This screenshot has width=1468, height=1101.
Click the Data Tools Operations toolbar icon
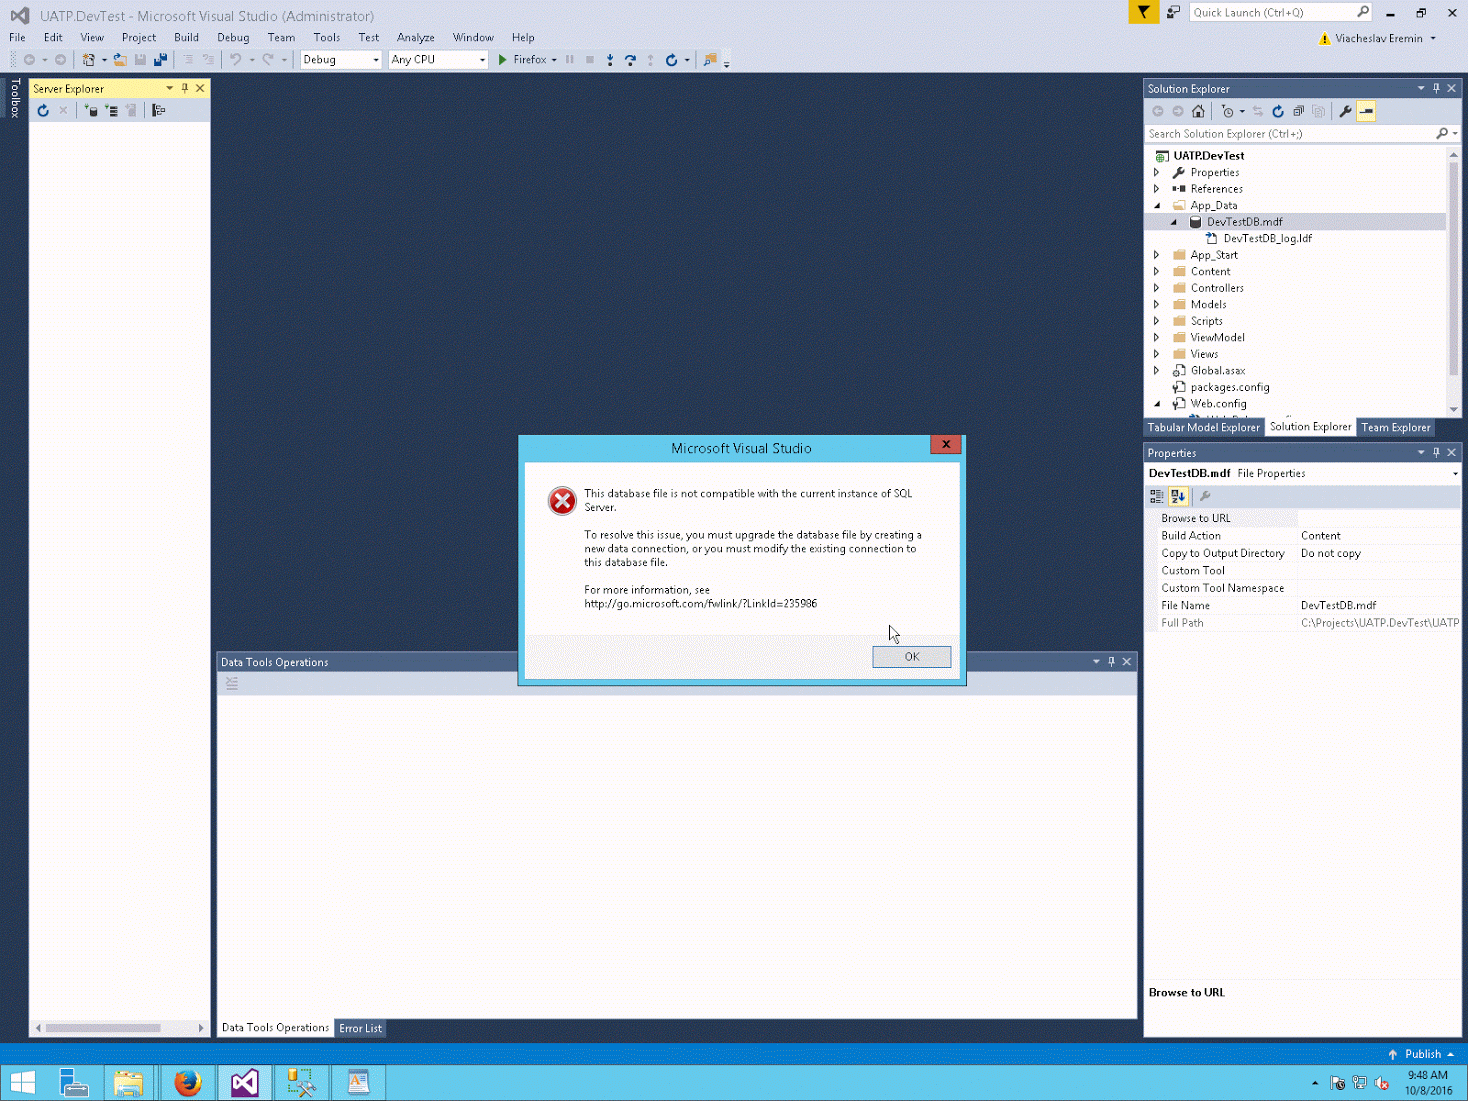(232, 684)
